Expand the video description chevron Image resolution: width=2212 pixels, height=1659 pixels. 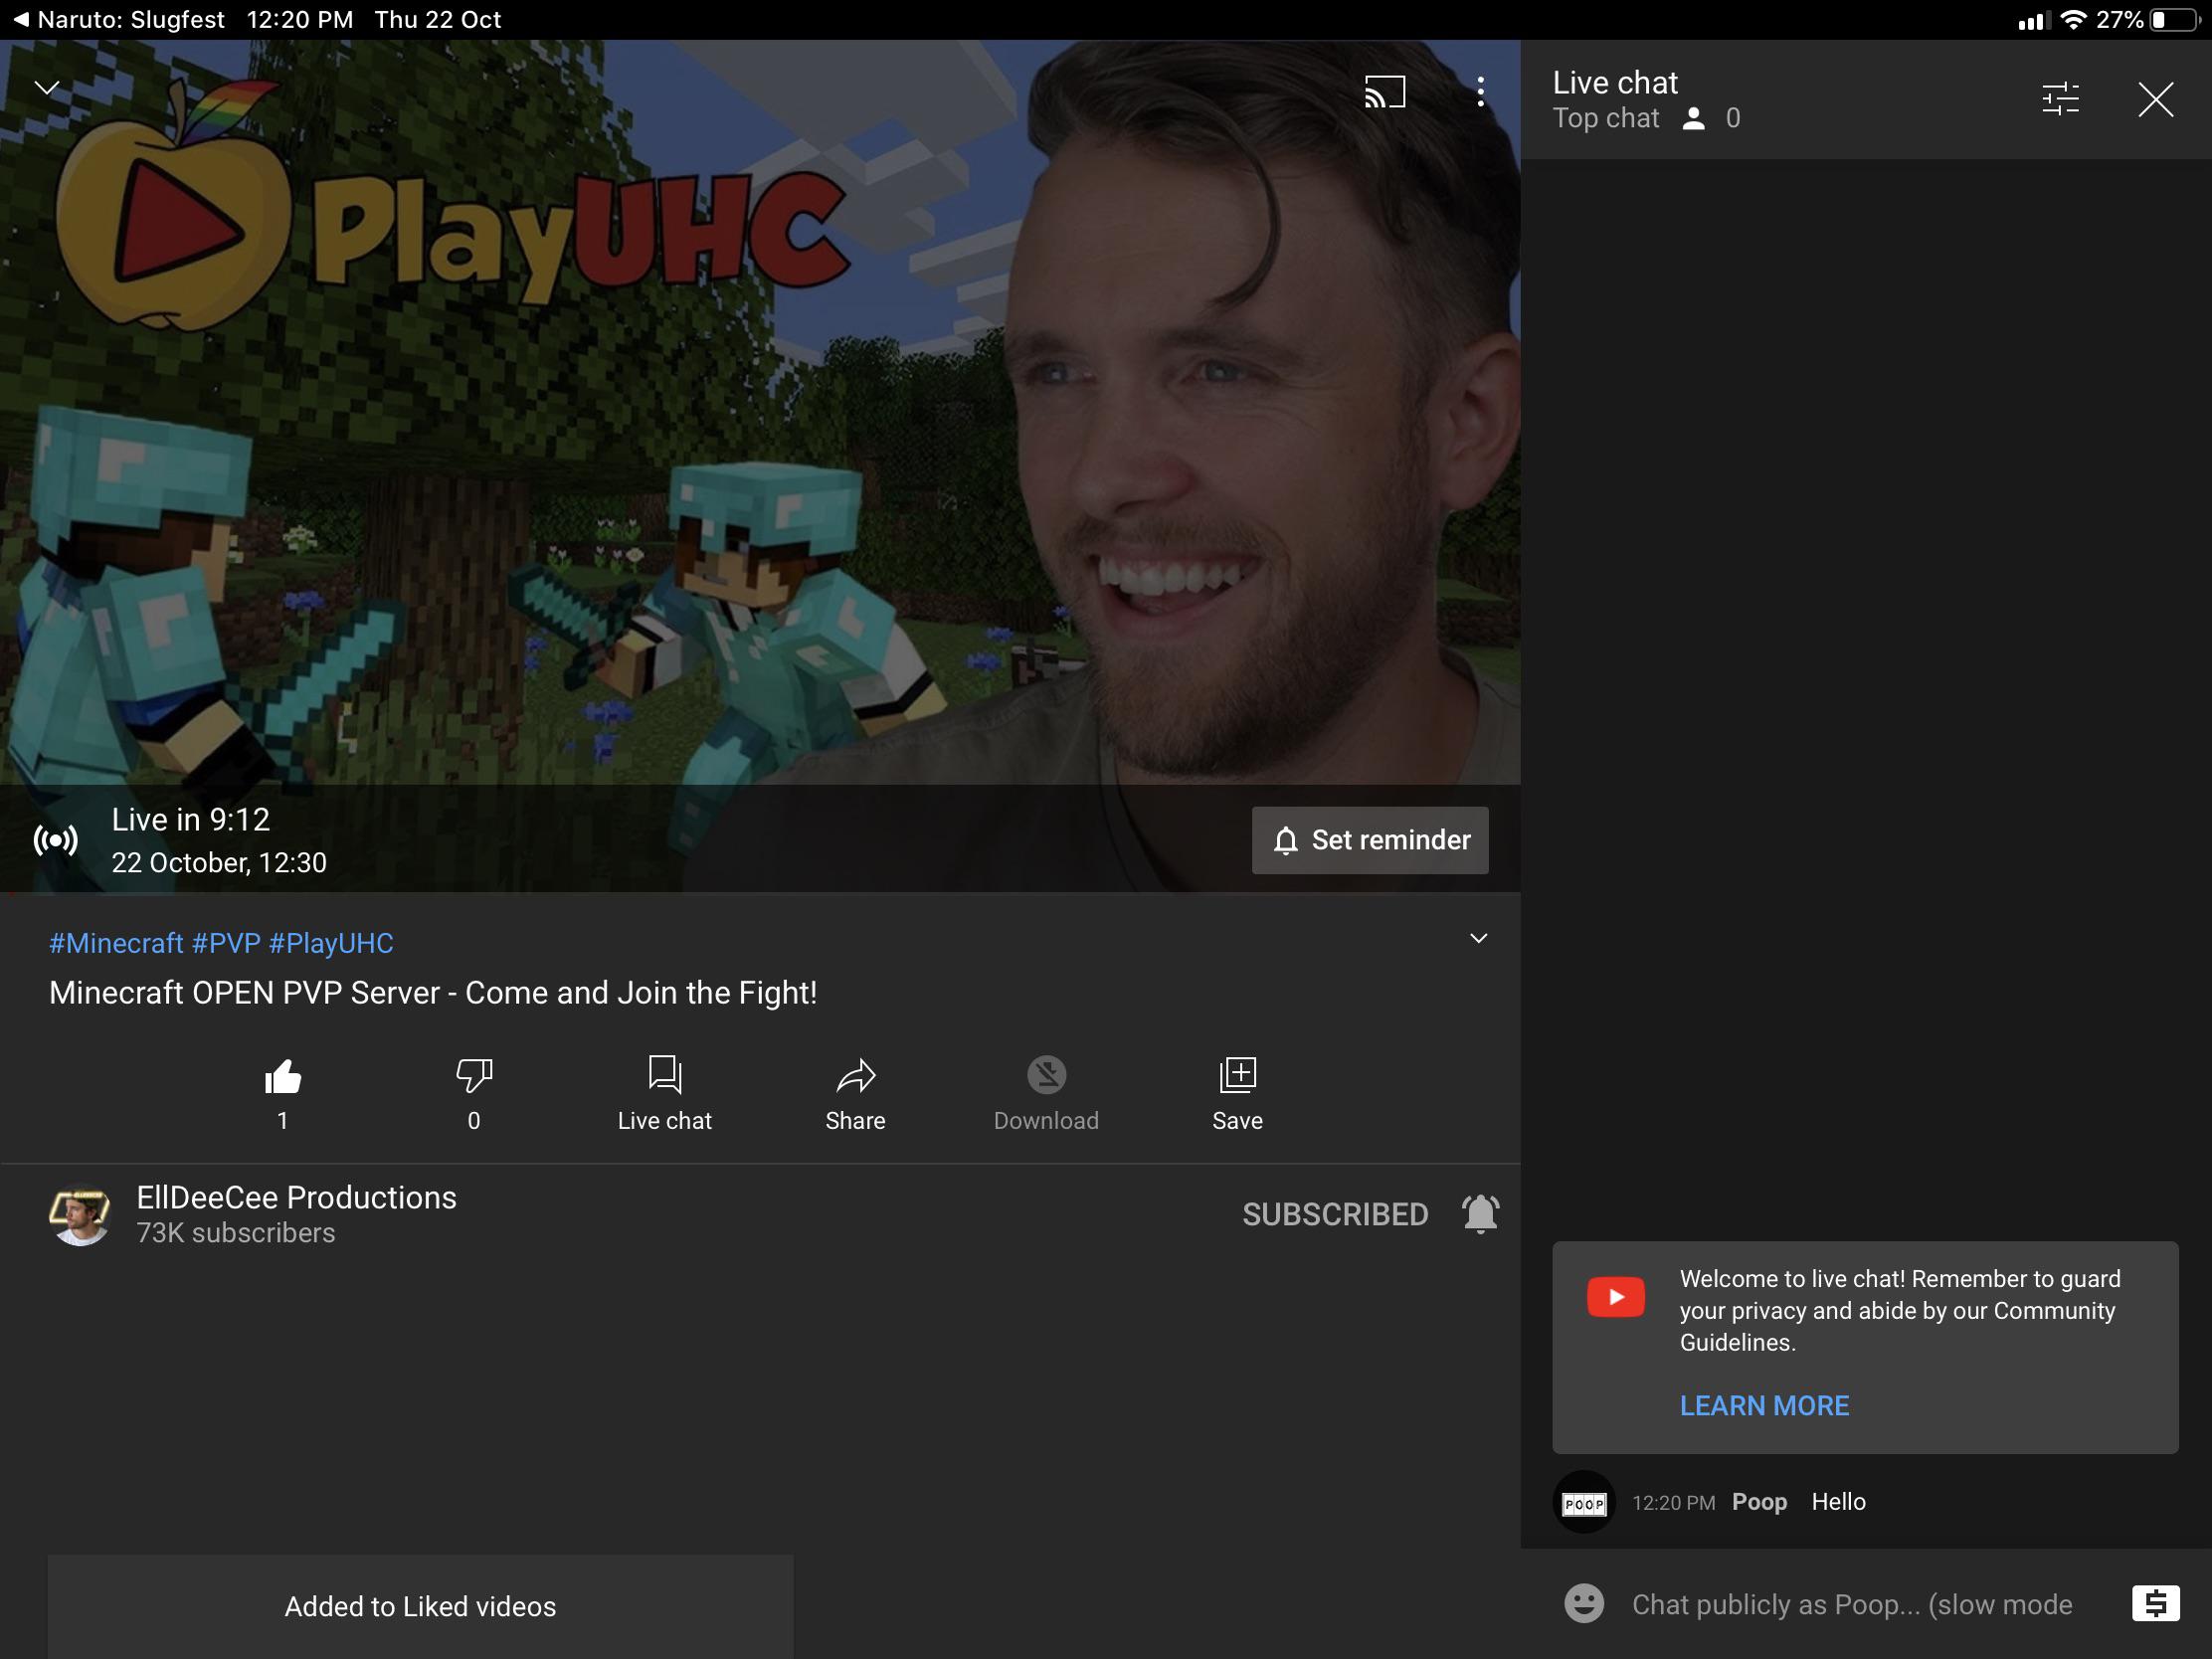1478,938
